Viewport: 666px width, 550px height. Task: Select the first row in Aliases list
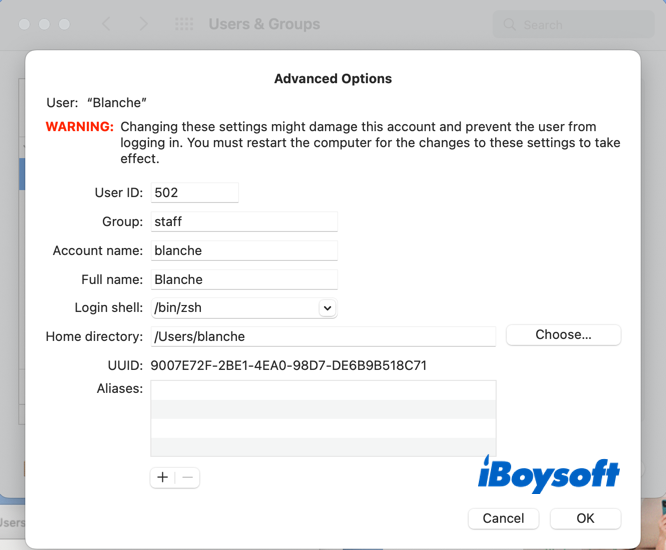point(323,390)
